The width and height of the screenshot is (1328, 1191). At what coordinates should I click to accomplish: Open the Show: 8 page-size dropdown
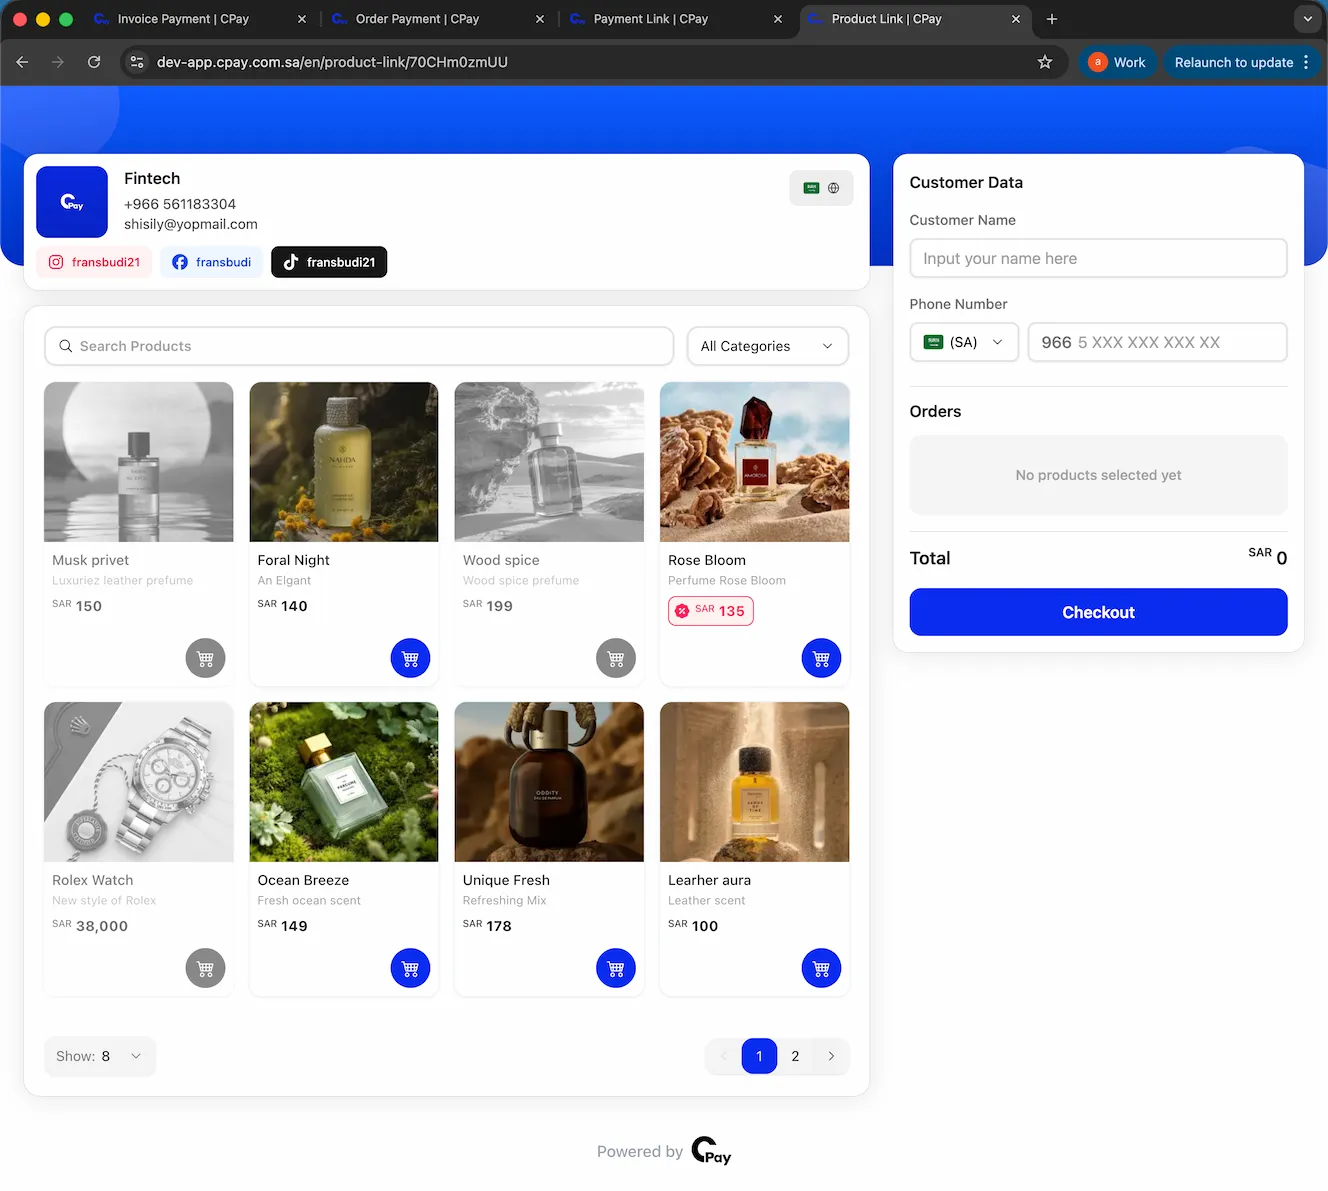point(99,1056)
